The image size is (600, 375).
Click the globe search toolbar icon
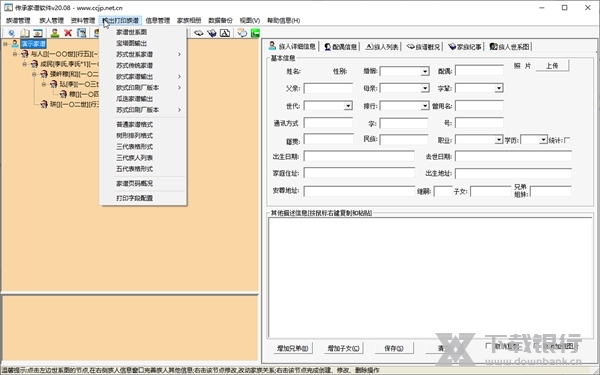pyautogui.click(x=11, y=33)
